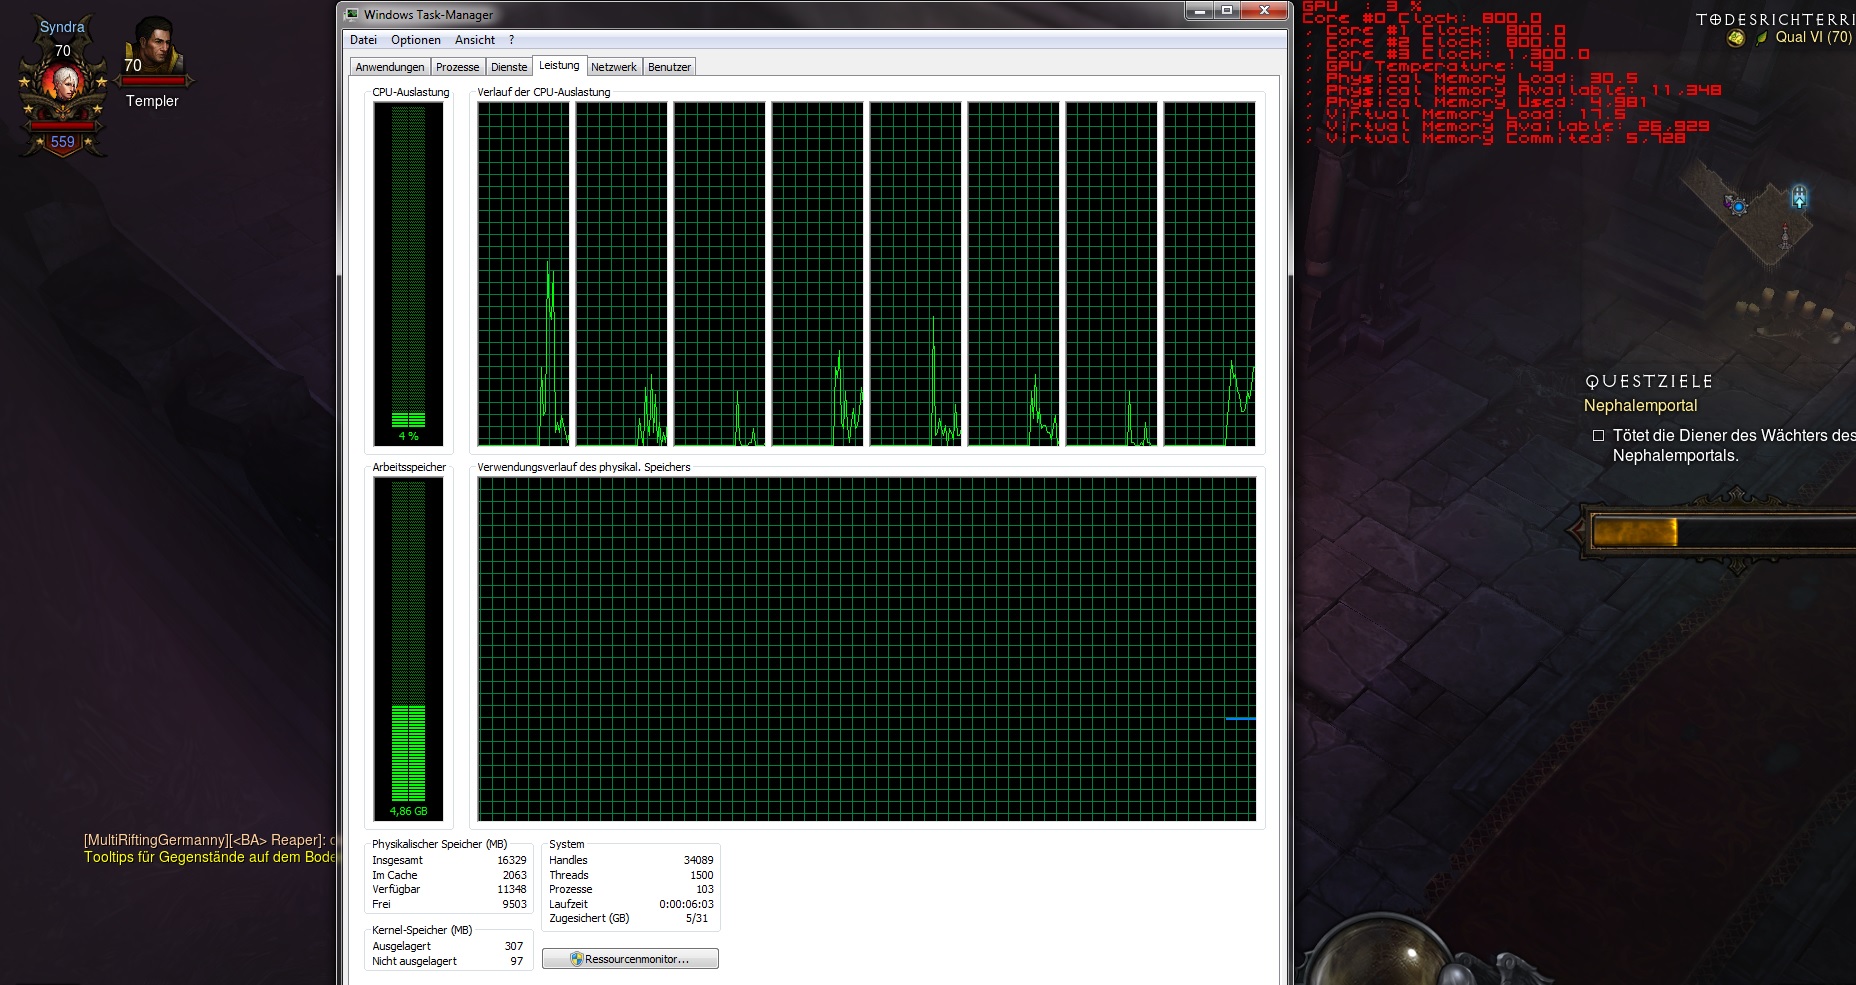1856x985 pixels.
Task: Click the Ausgelagert value 307
Action: pos(514,946)
